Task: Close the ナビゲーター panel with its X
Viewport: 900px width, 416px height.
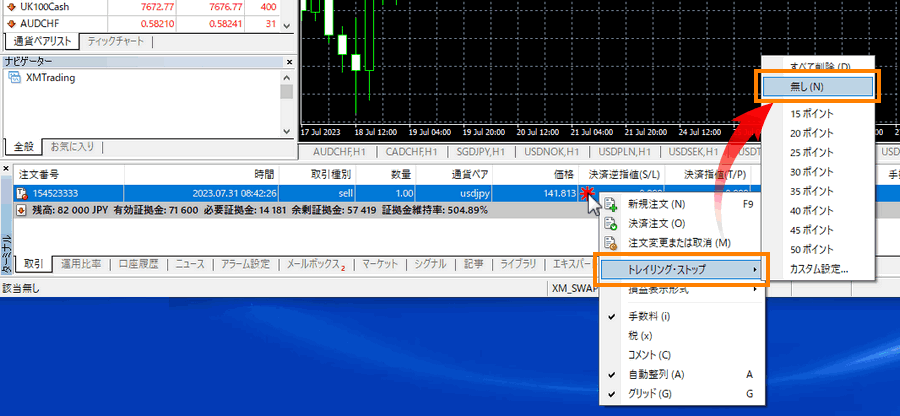Action: [x=289, y=62]
